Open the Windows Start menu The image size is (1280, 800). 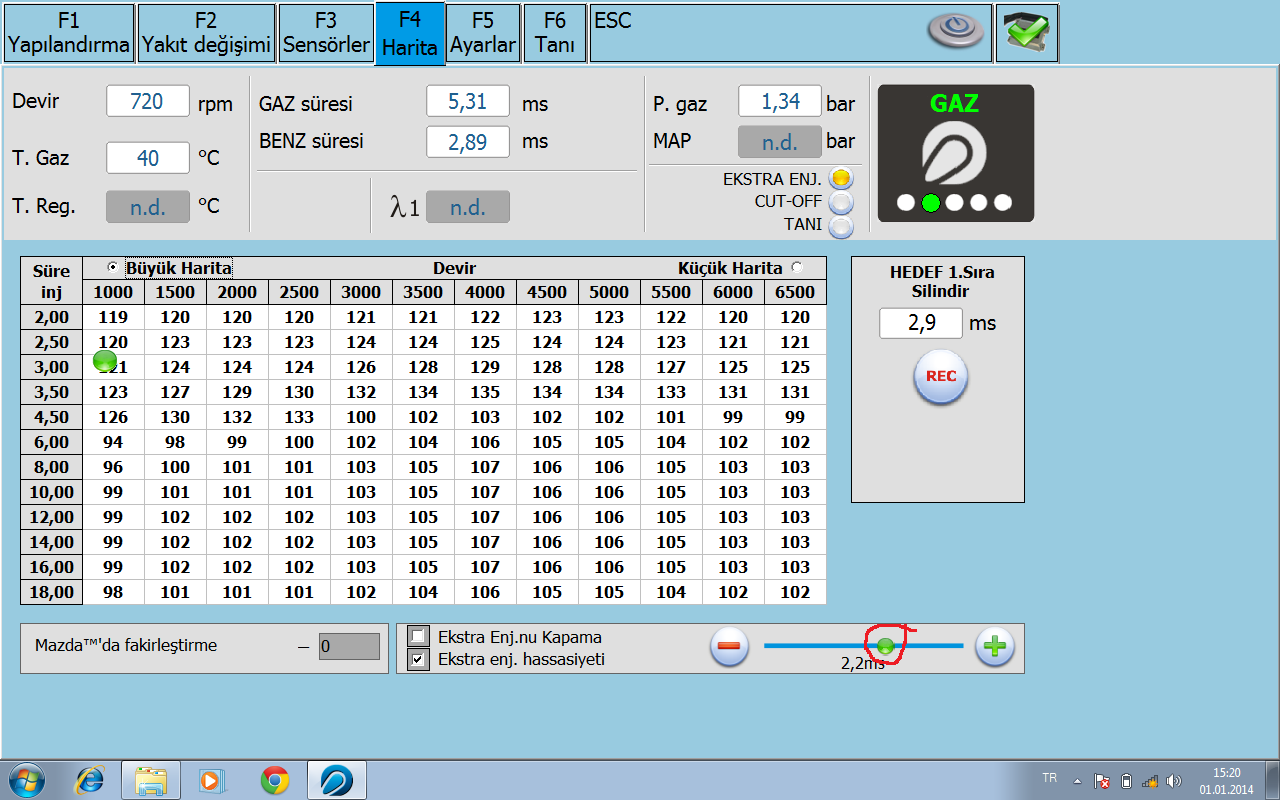tap(28, 780)
